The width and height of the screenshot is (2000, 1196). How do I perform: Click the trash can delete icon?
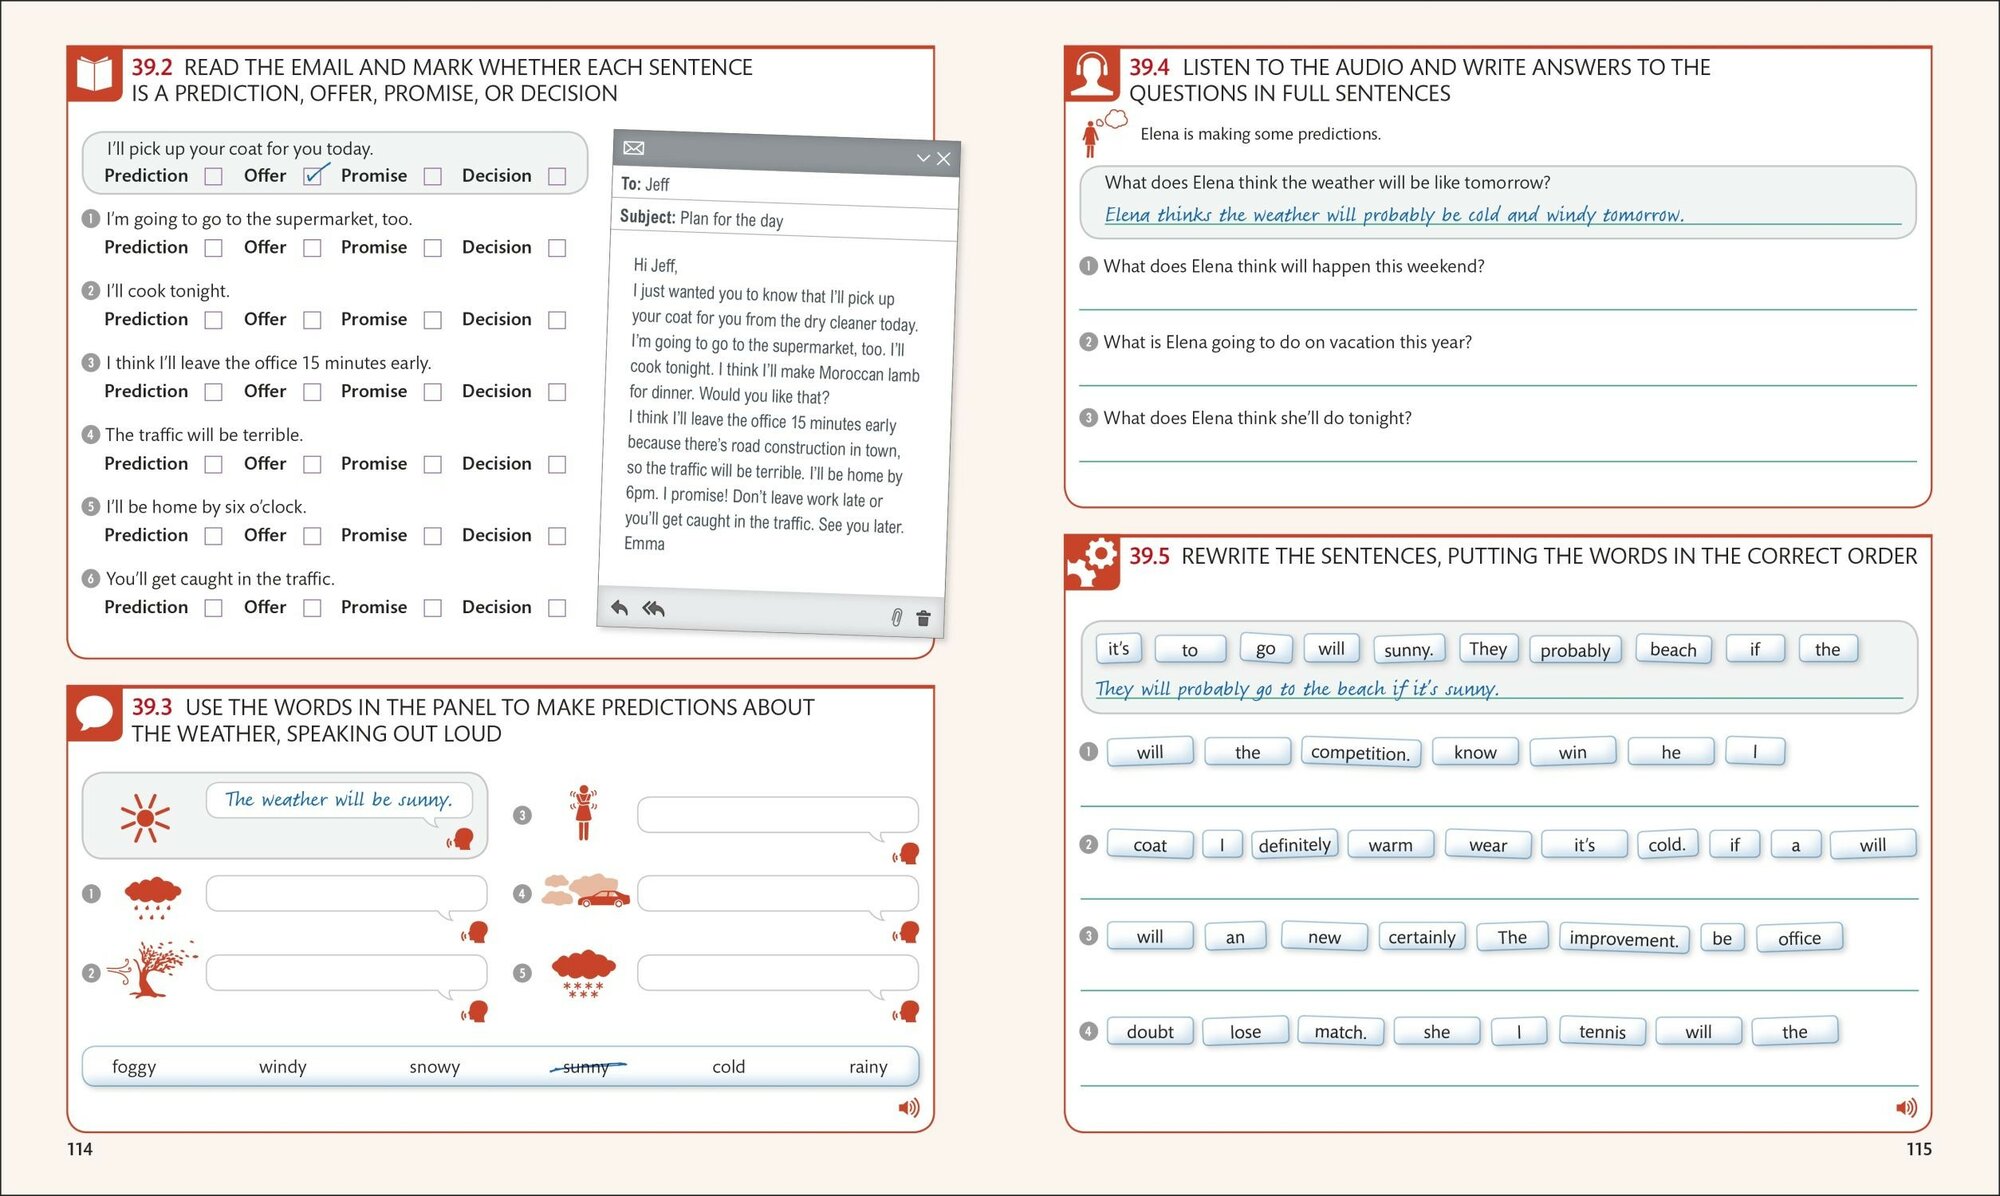pyautogui.click(x=923, y=618)
